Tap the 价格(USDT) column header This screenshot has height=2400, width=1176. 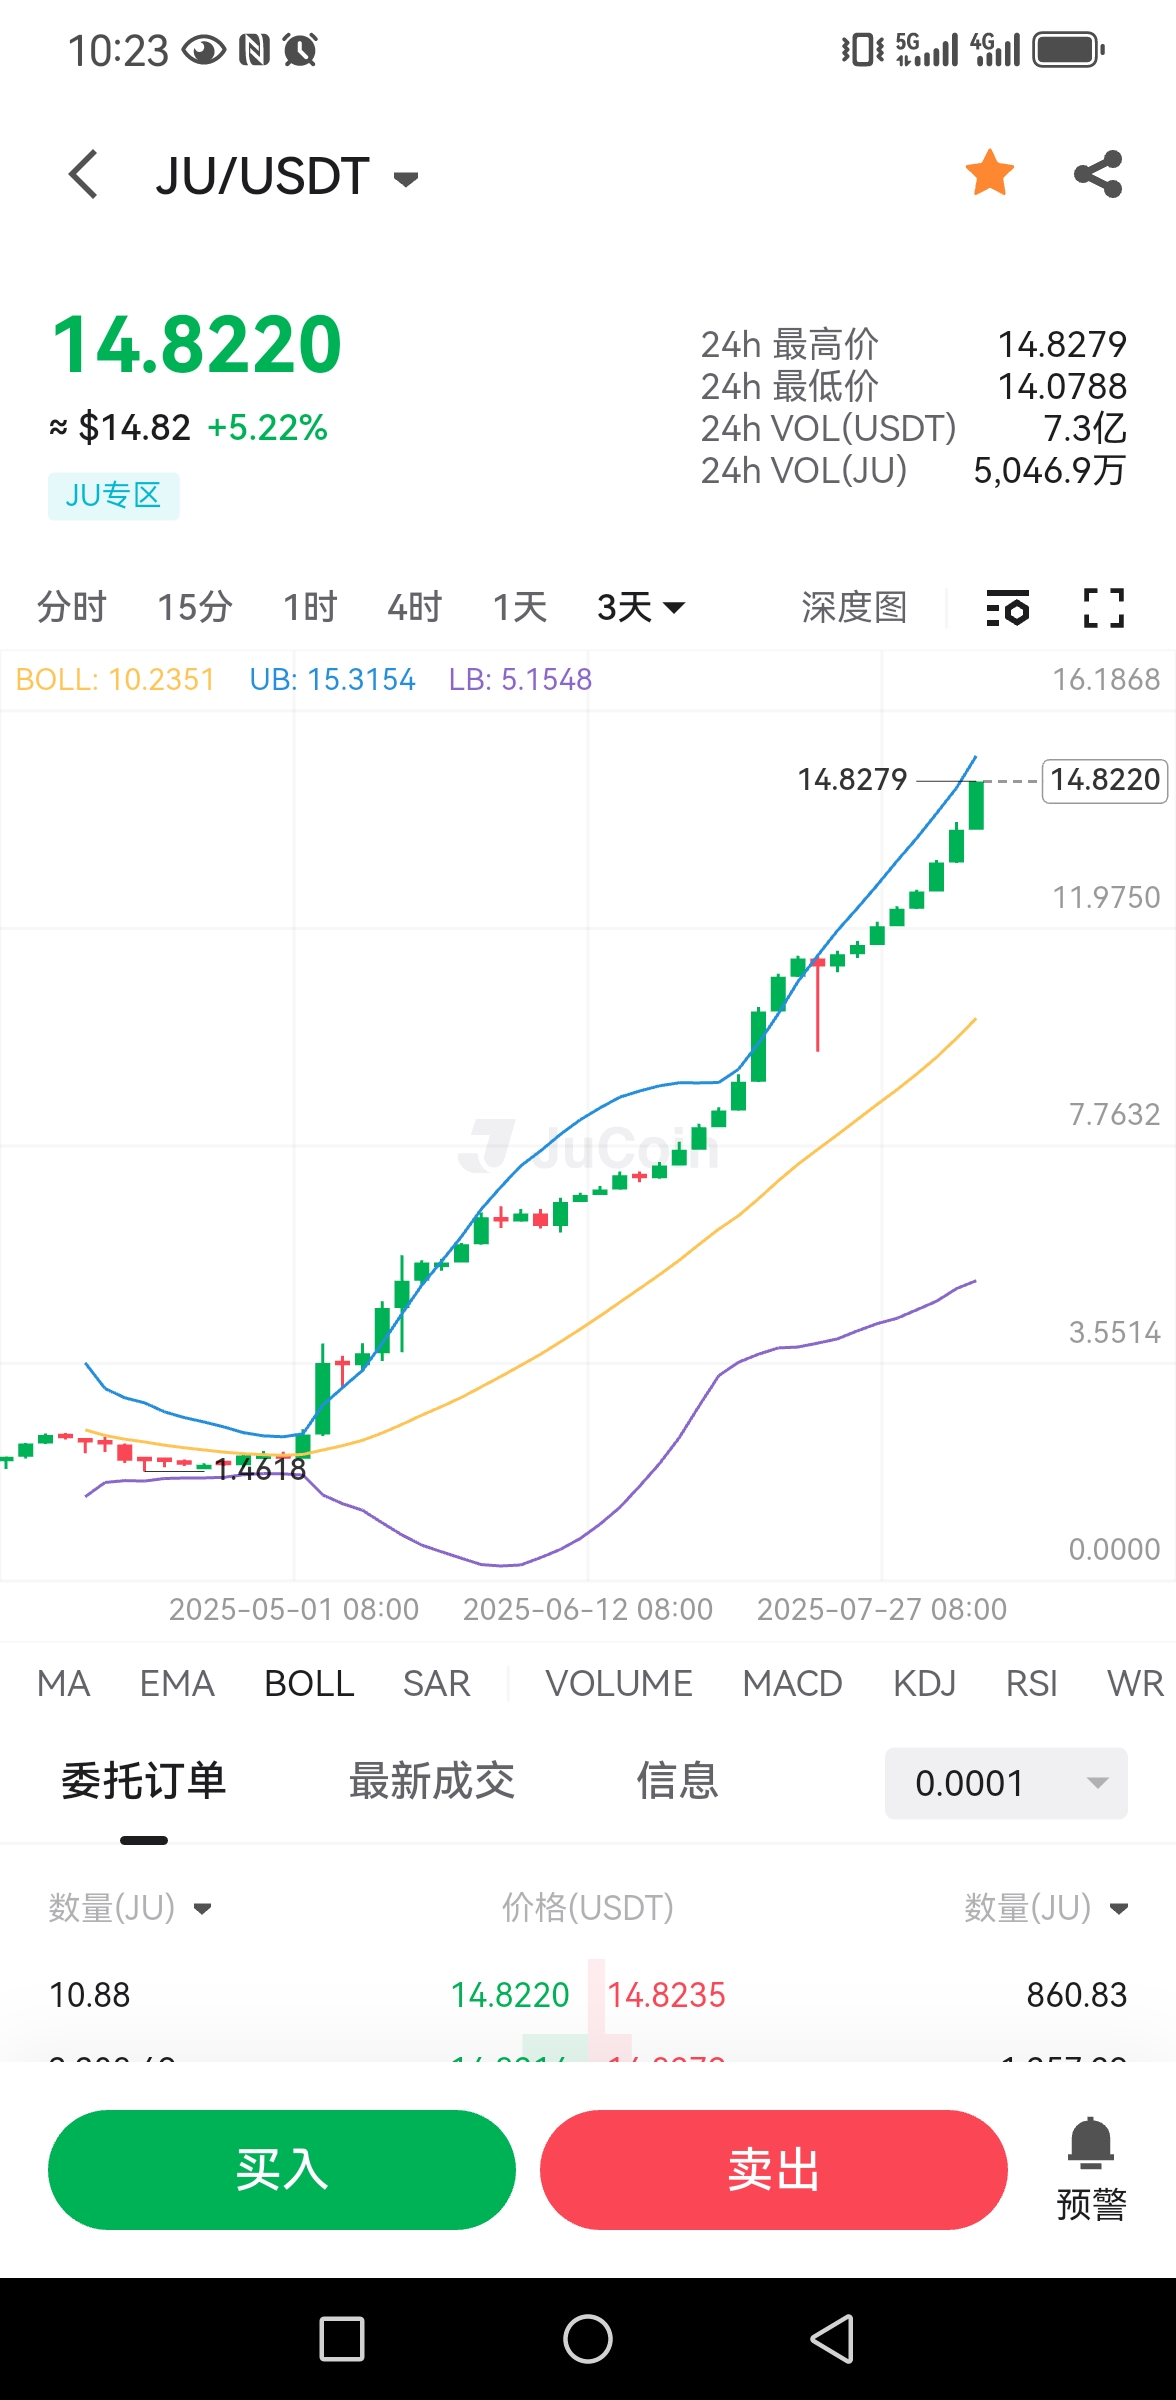tap(588, 1908)
